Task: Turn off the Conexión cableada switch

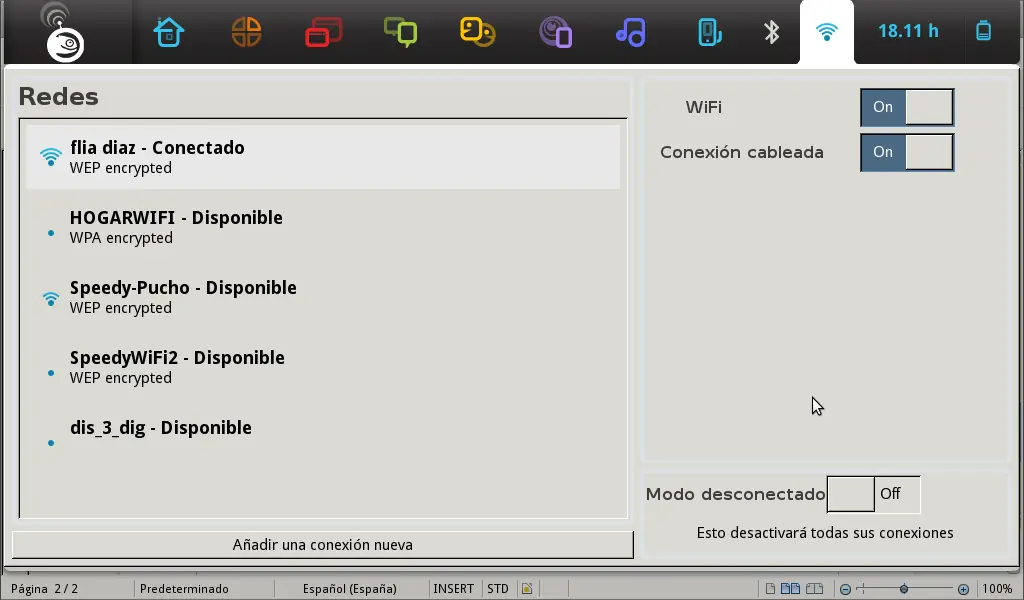Action: coord(907,152)
